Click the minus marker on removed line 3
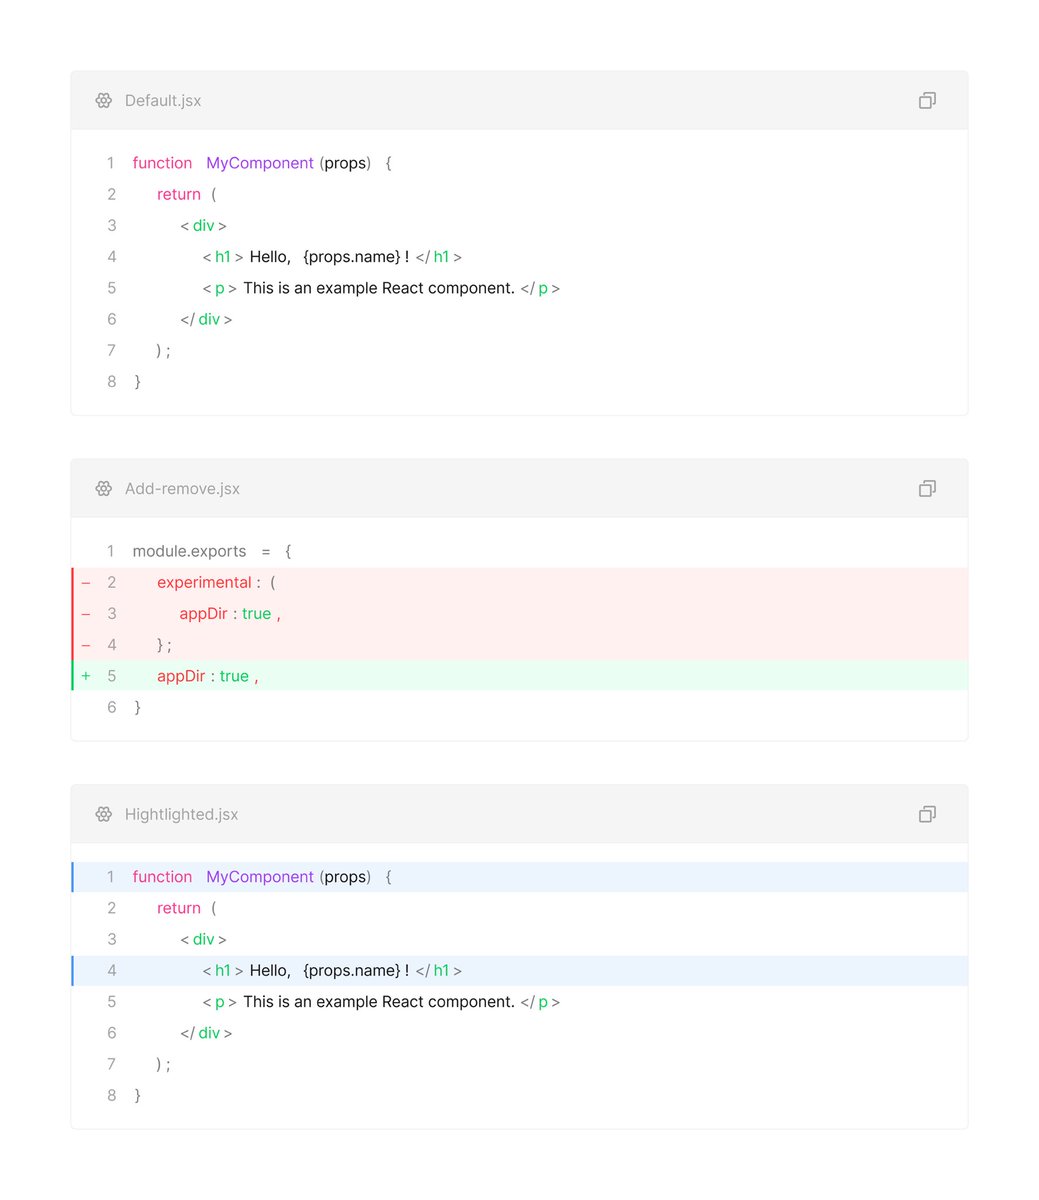 click(86, 613)
